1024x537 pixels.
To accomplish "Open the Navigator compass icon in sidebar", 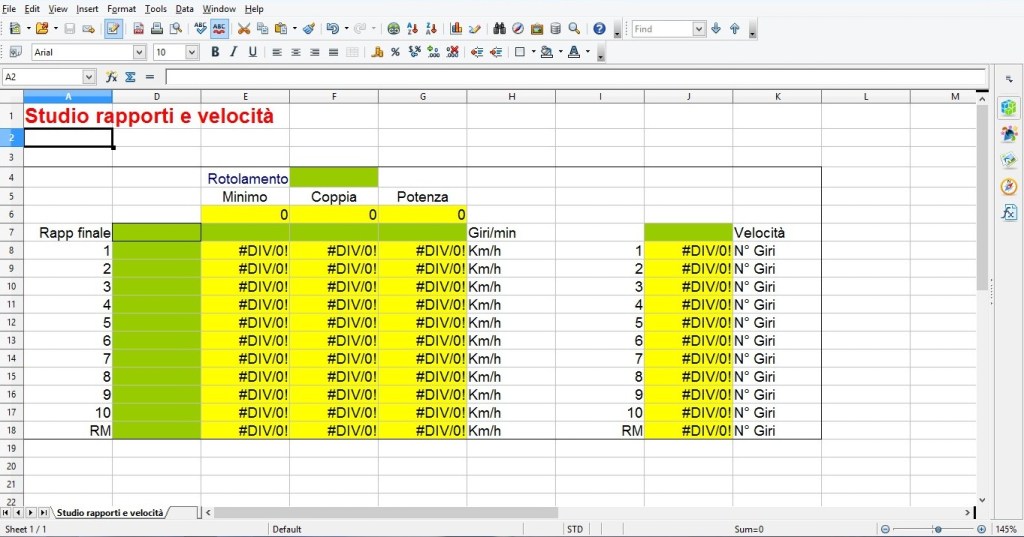I will (1009, 186).
